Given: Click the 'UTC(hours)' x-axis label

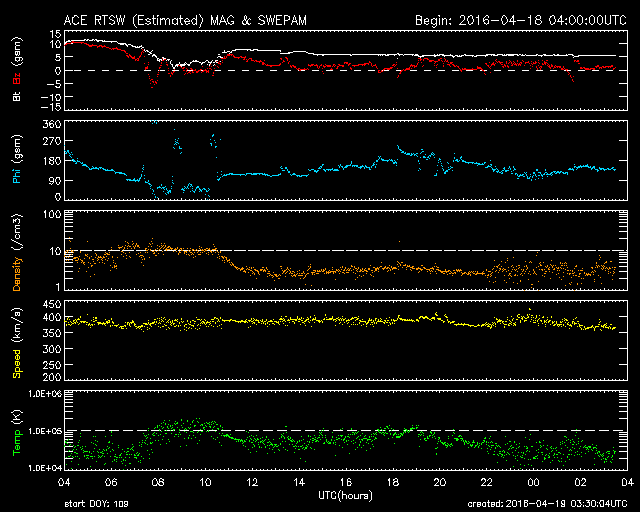Looking at the screenshot, I should tap(345, 496).
